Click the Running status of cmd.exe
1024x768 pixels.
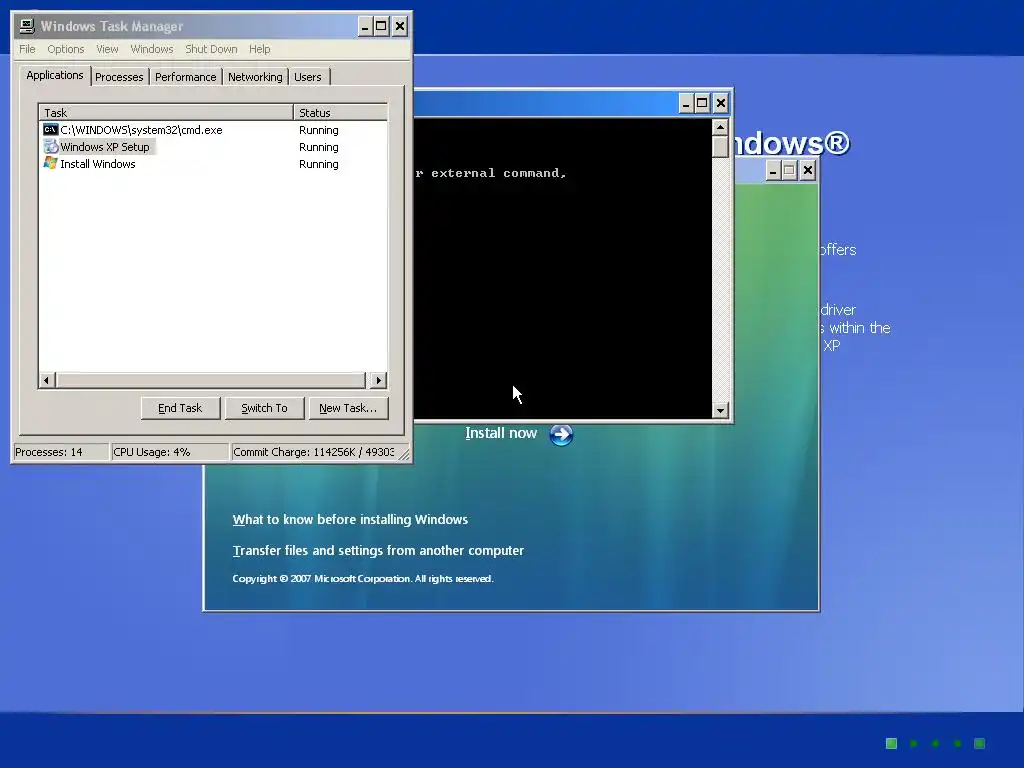tap(319, 130)
